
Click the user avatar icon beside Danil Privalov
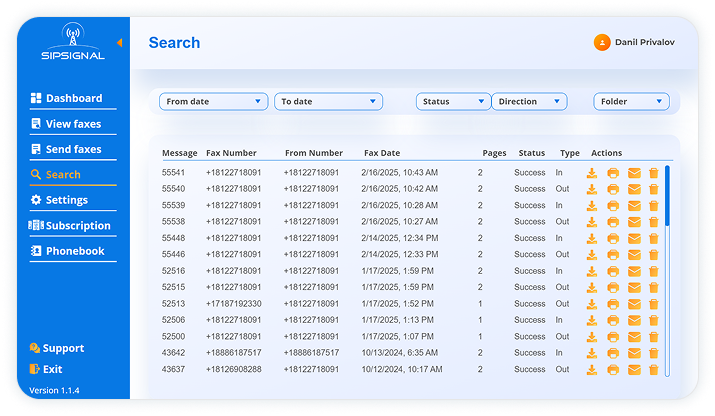pyautogui.click(x=602, y=43)
